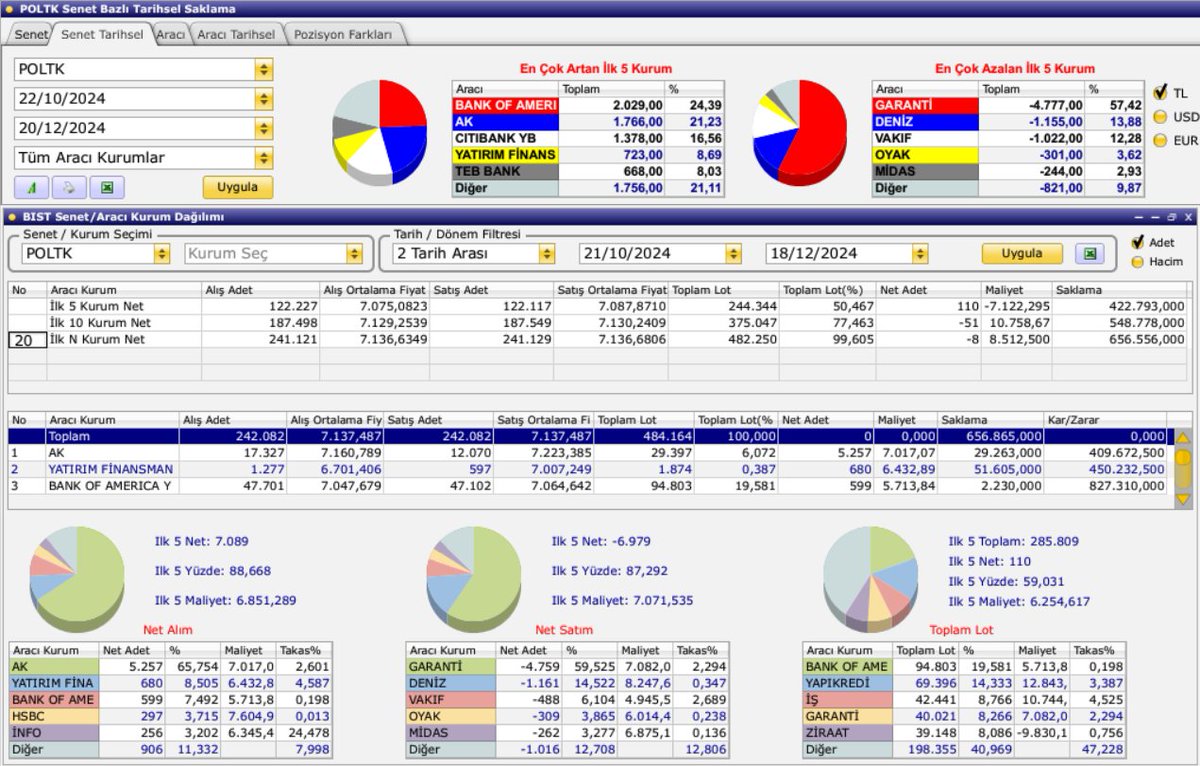Click HSBC row in Net Alım table
Viewport: 1200px width, 766px height.
[x=170, y=716]
